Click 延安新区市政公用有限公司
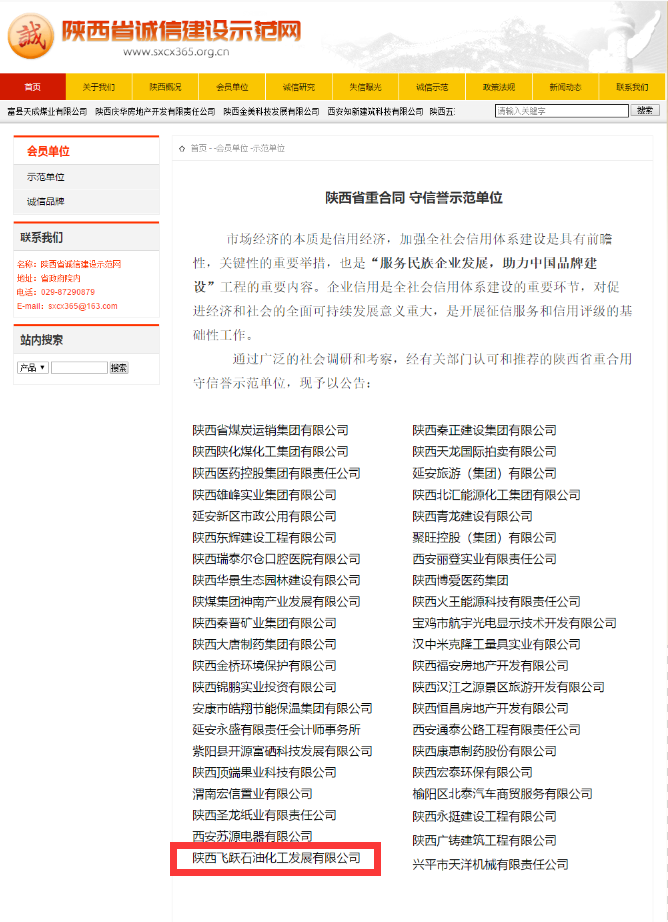 click(265, 516)
